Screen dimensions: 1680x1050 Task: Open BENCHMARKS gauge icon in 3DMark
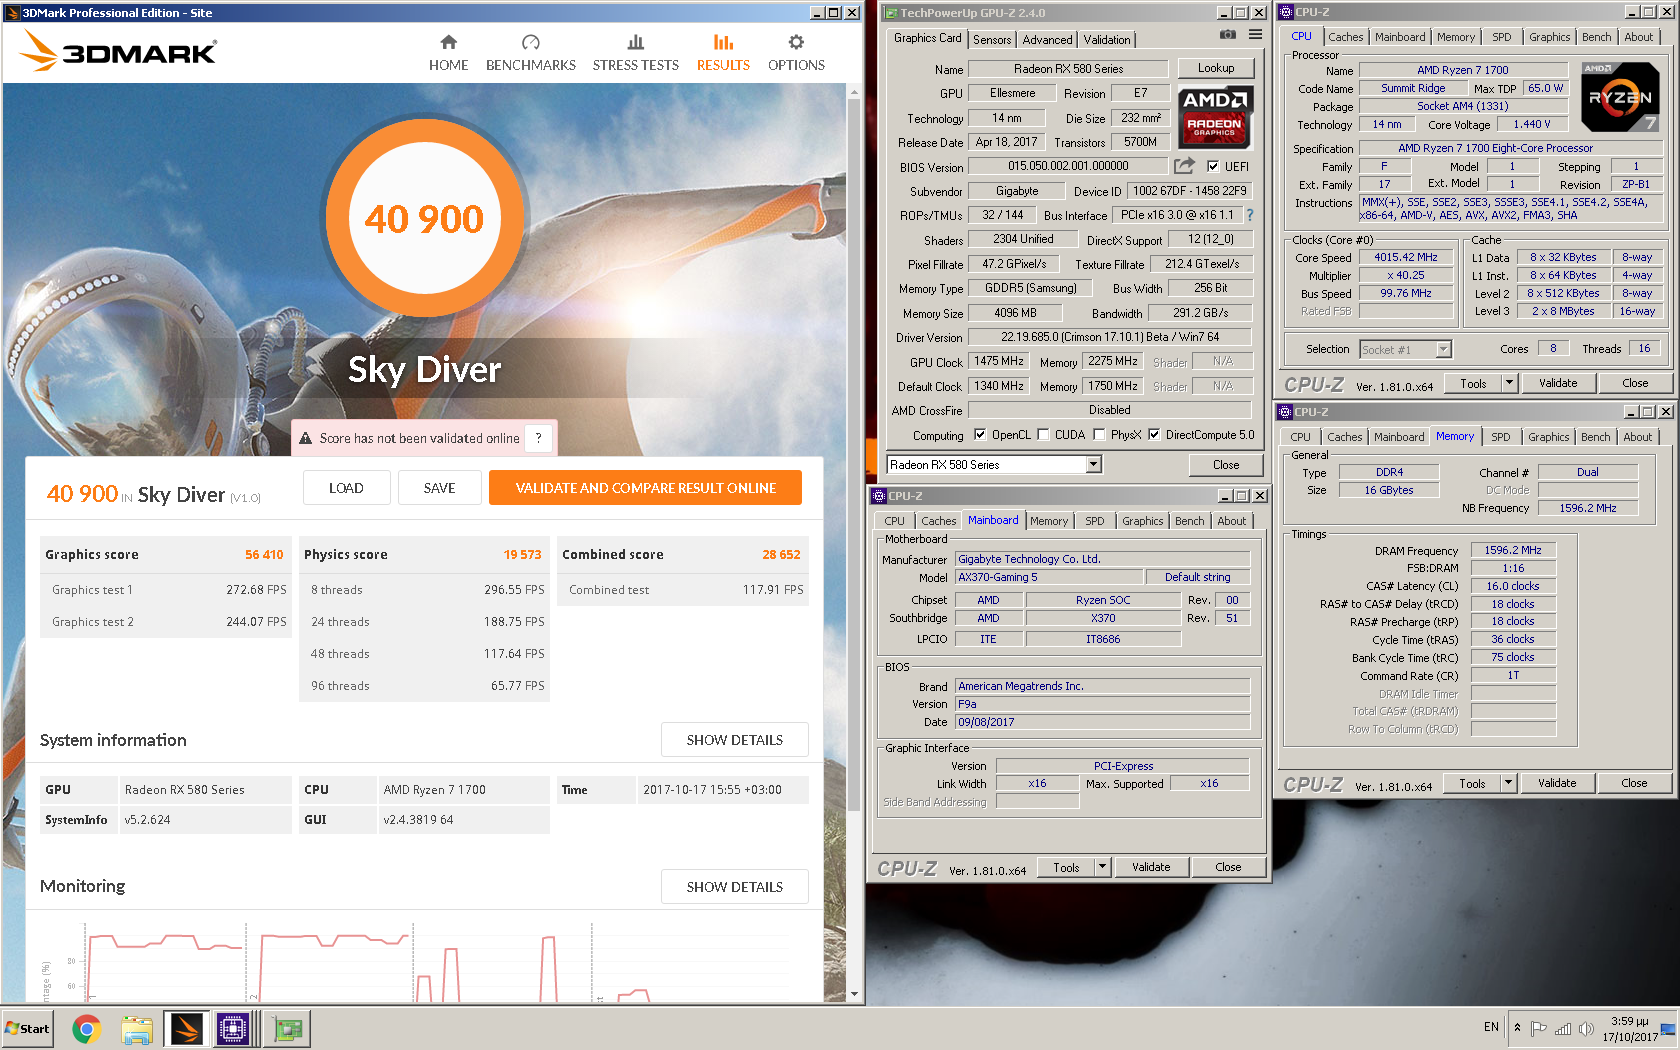point(530,42)
